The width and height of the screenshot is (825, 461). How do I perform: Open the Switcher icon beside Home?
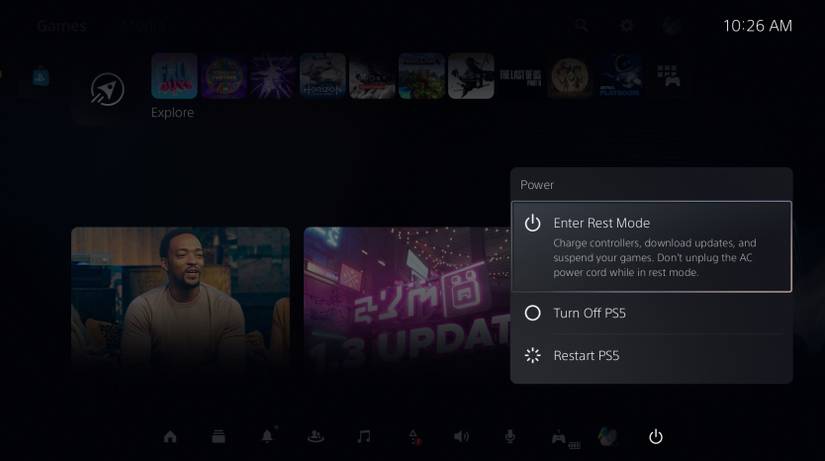(x=218, y=437)
